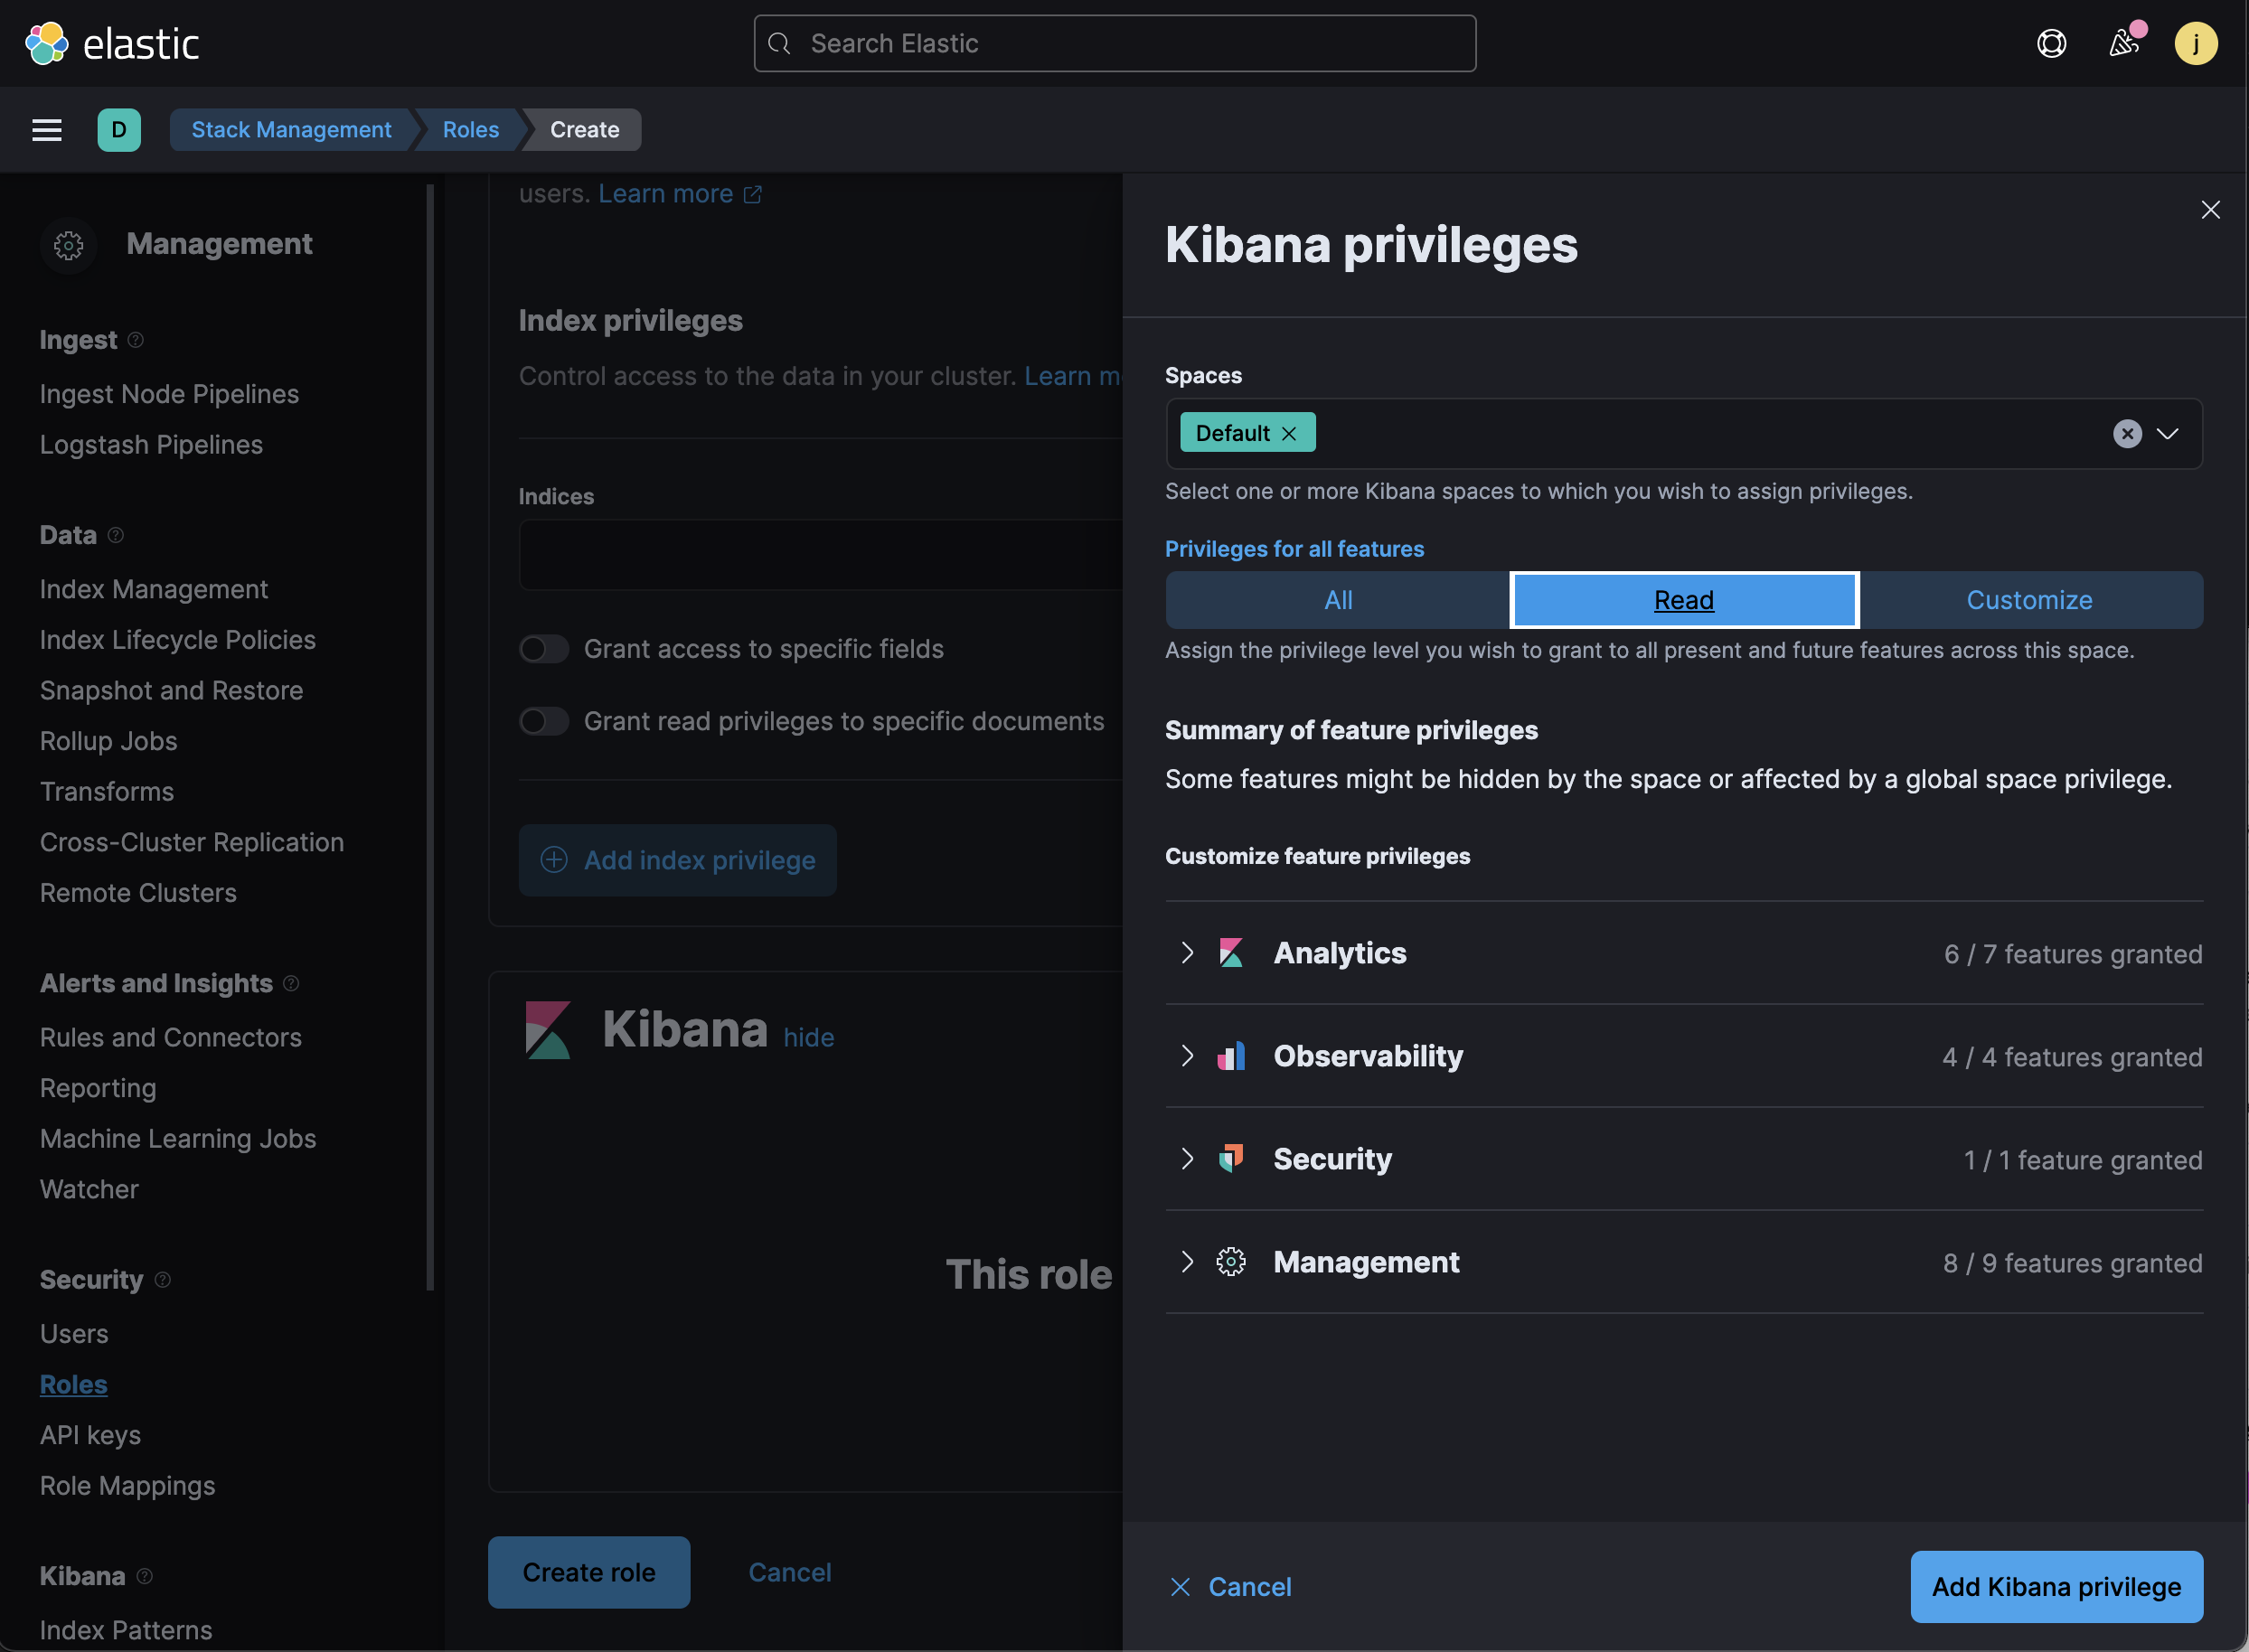This screenshot has height=1652, width=2249.
Task: Open Cross-Cluster Replication in sidebar
Action: 192,842
